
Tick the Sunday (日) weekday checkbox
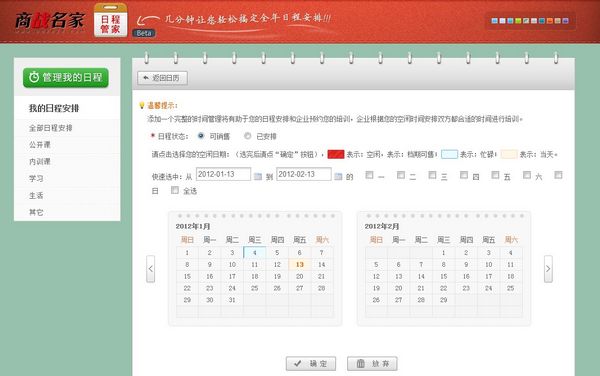(x=558, y=175)
